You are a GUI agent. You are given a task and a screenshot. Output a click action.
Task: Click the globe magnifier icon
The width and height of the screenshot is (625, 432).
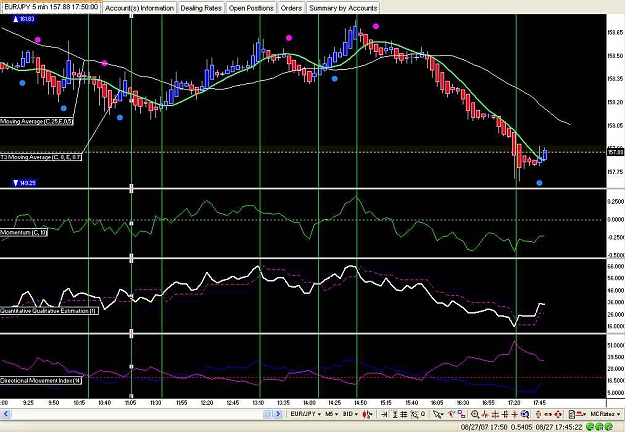525,414
